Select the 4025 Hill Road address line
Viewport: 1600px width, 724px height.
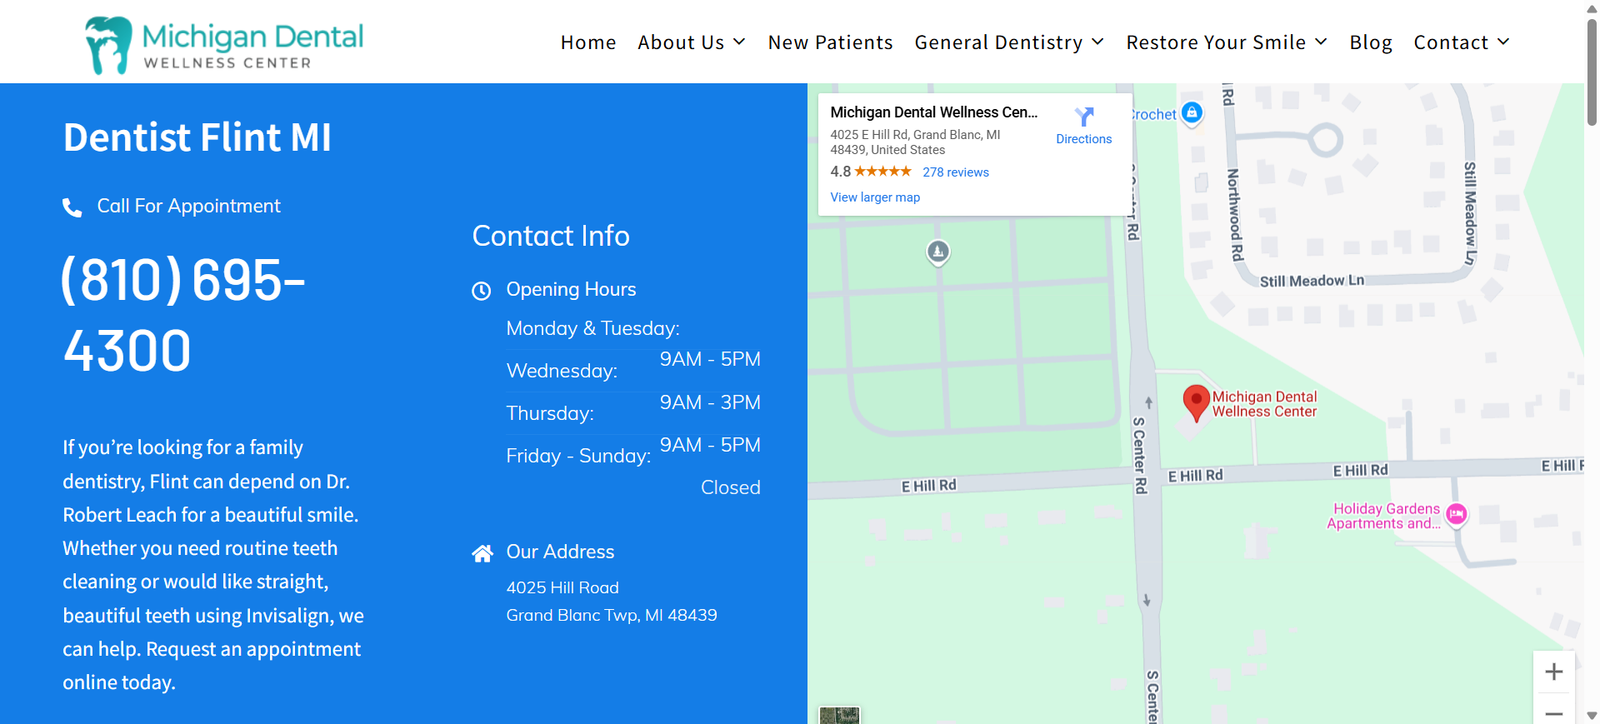point(562,587)
